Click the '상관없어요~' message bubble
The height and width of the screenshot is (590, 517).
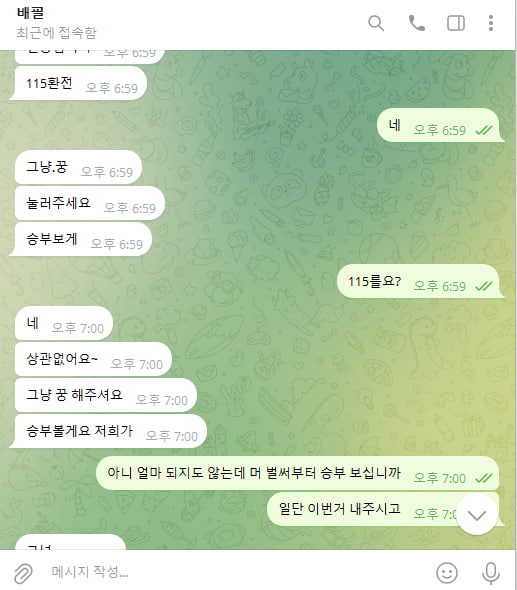93,359
